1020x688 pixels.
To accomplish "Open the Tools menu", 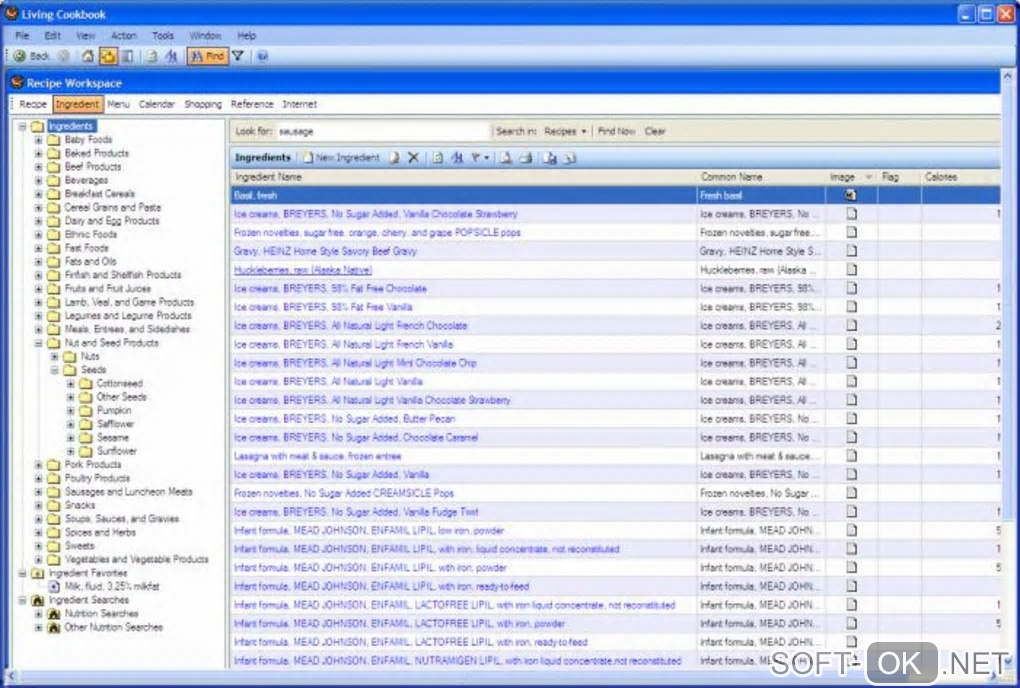I will click(163, 36).
